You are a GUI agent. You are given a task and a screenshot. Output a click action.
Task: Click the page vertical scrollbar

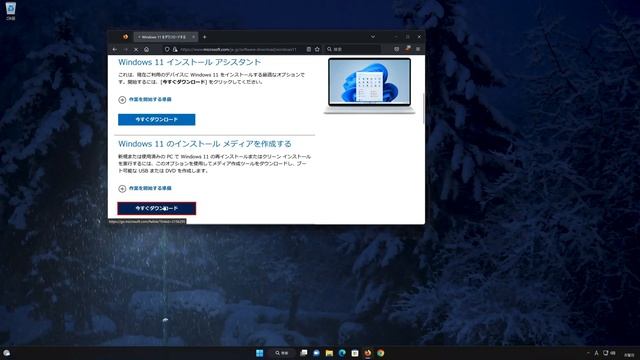(x=423, y=108)
